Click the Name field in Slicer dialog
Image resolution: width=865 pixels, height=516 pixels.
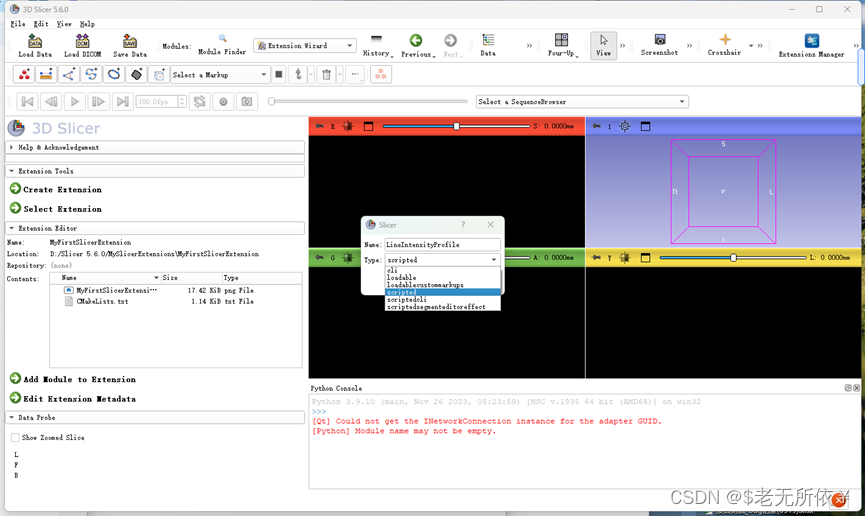coord(442,244)
